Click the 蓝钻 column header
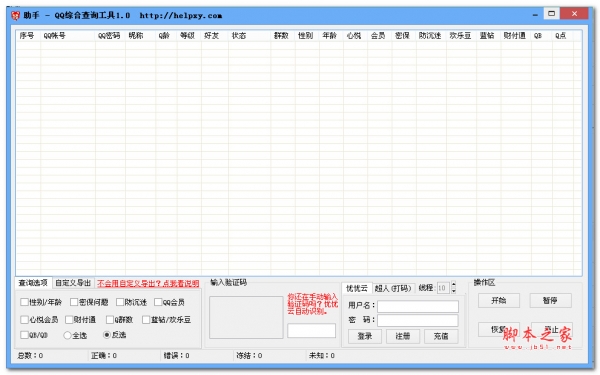This screenshot has height=375, width=600. 488,36
